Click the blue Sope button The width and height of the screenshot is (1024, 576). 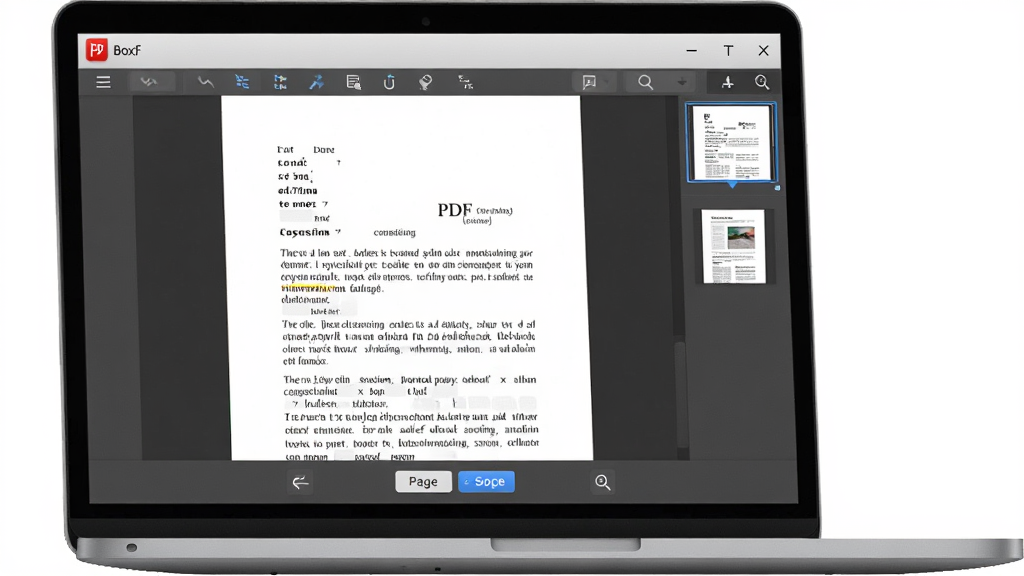point(487,482)
